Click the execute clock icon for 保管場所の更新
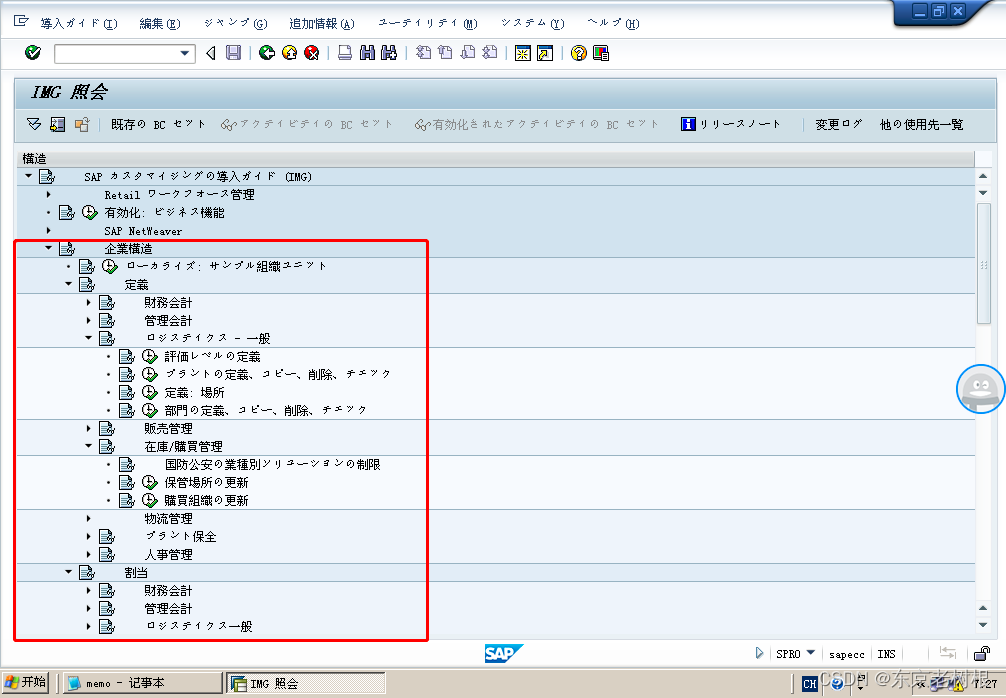The height and width of the screenshot is (698, 1006). [149, 482]
